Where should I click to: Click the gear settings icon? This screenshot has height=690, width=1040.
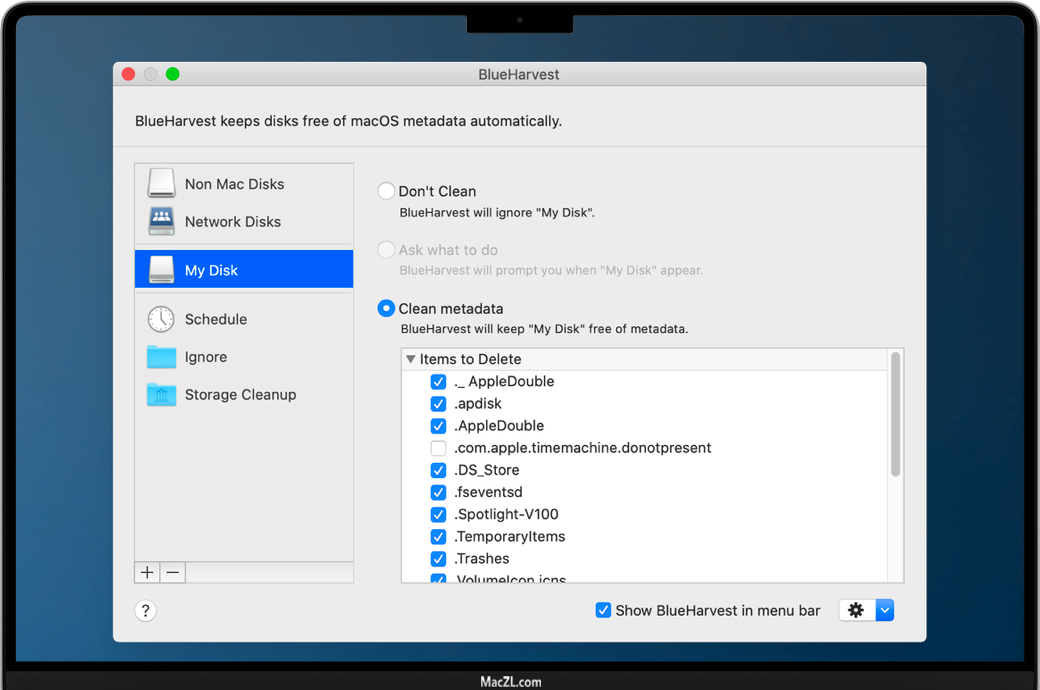[856, 610]
